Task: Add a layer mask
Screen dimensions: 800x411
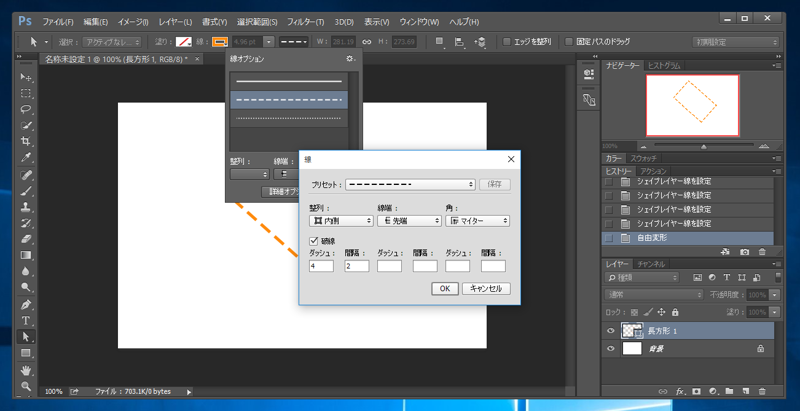Action: pos(696,392)
